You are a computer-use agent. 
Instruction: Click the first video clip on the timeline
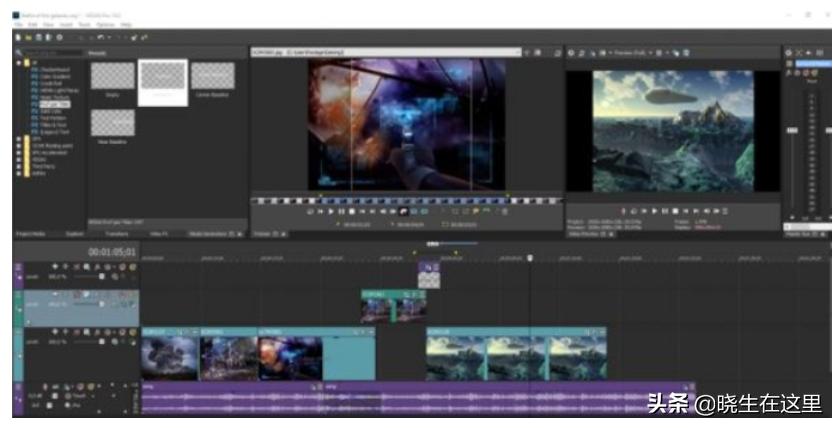tap(169, 357)
